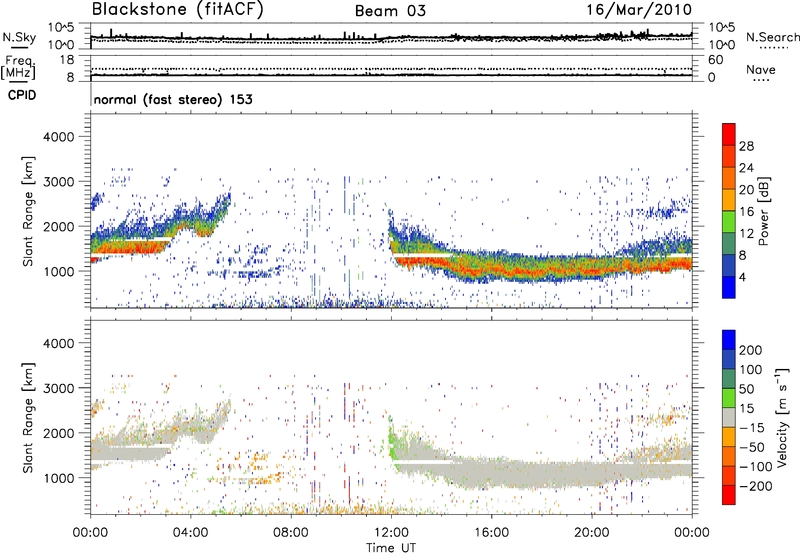Viewport: 800px width, 554px height.
Task: Click the 'Power [dB]' colorbar title
Action: (764, 211)
